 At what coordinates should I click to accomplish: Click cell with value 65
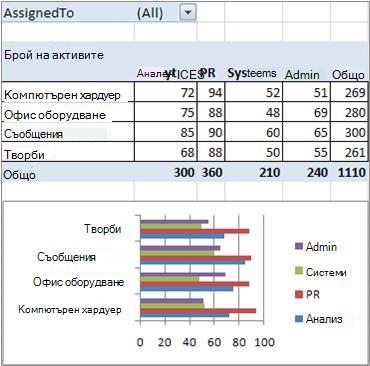click(x=306, y=132)
